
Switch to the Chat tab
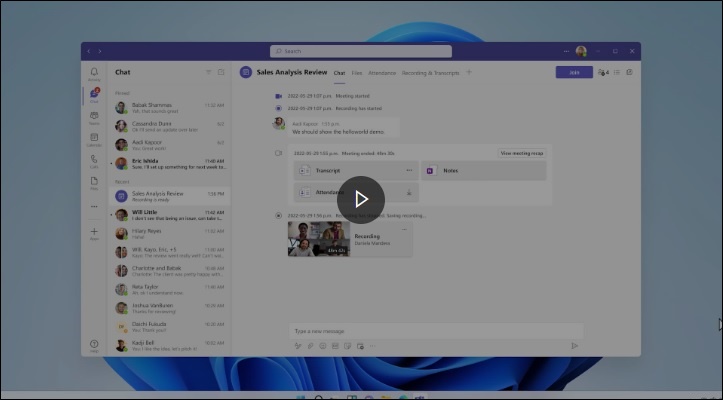click(x=339, y=73)
